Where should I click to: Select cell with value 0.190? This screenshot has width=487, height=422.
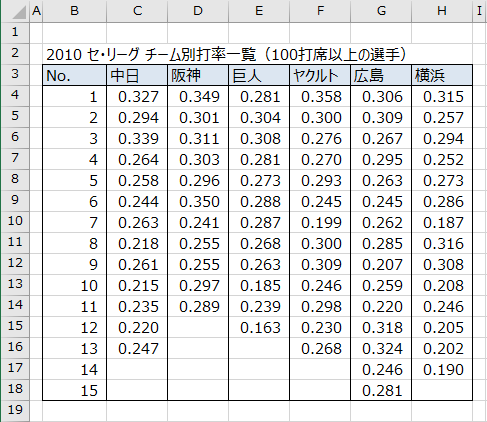pos(442,369)
